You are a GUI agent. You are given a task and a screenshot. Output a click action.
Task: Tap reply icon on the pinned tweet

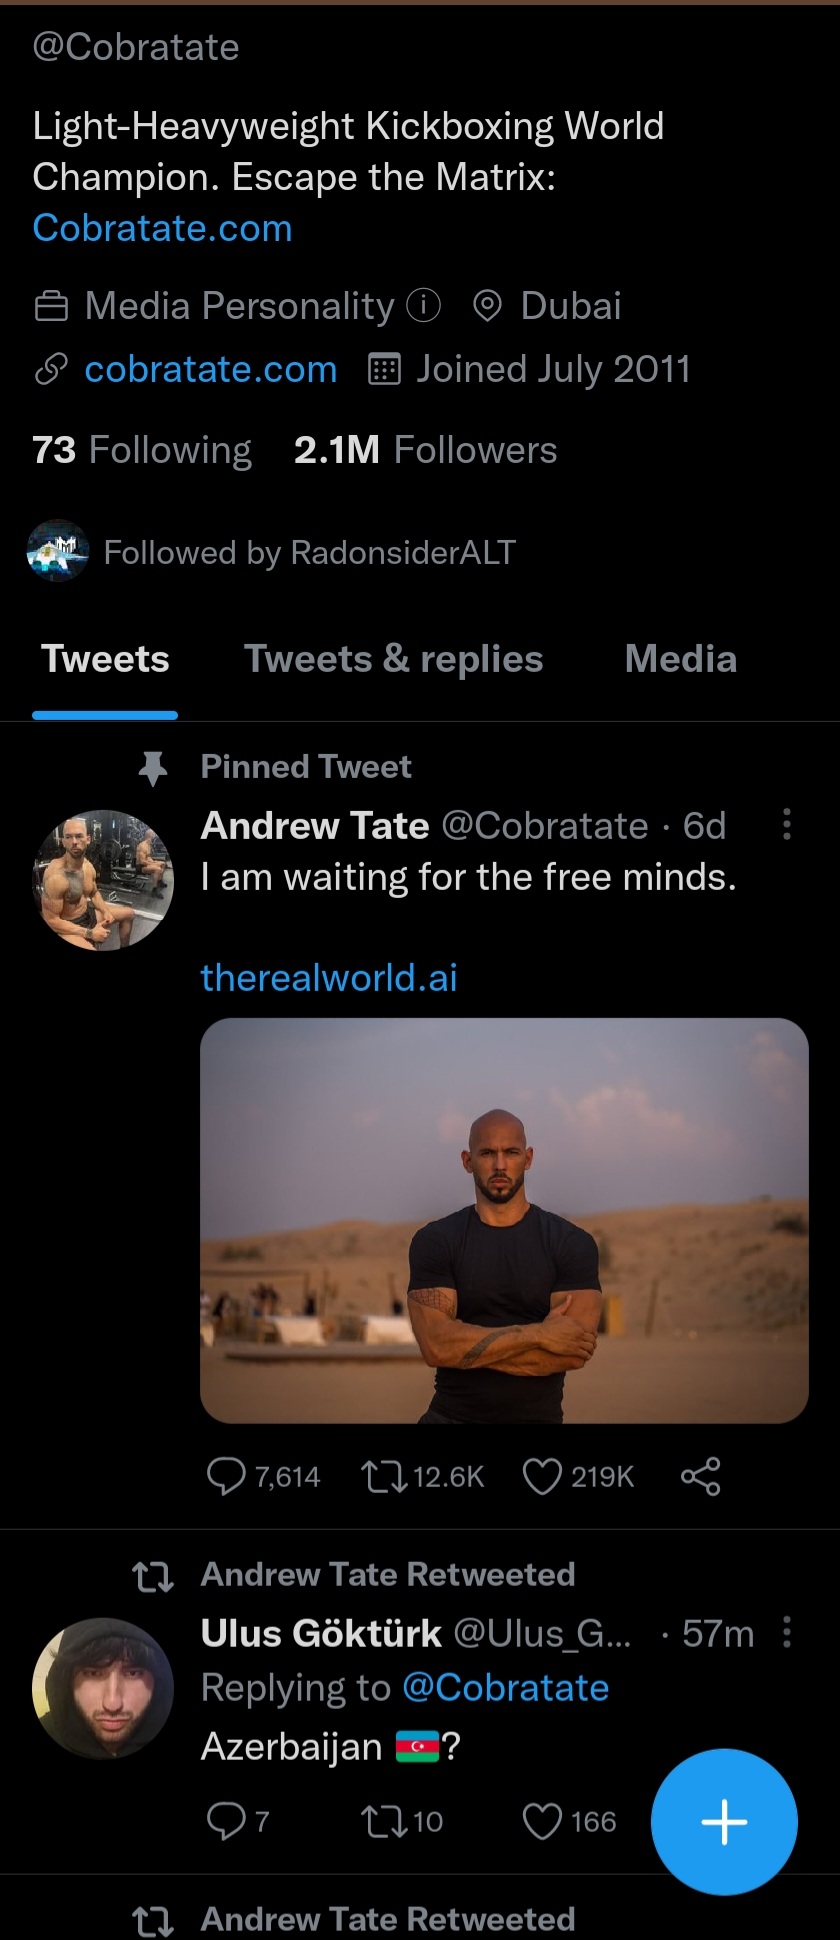pyautogui.click(x=226, y=1476)
